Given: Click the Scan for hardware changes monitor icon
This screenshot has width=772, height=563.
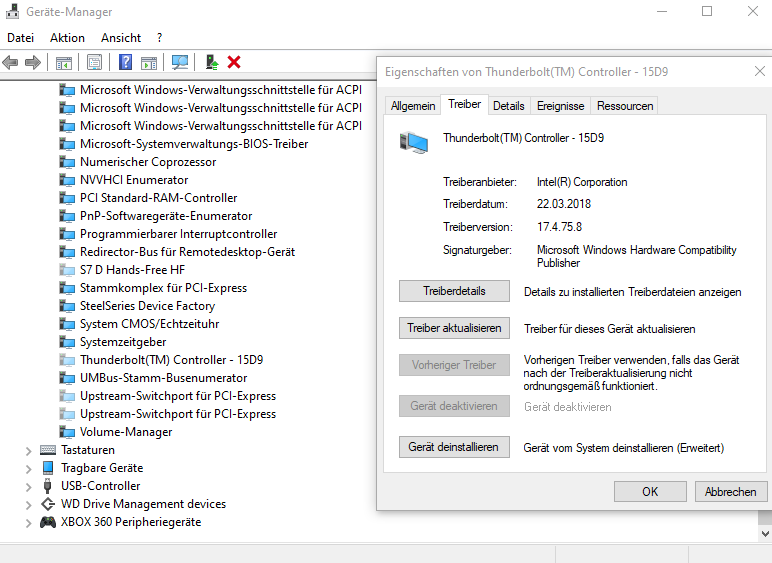Looking at the screenshot, I should [x=180, y=63].
